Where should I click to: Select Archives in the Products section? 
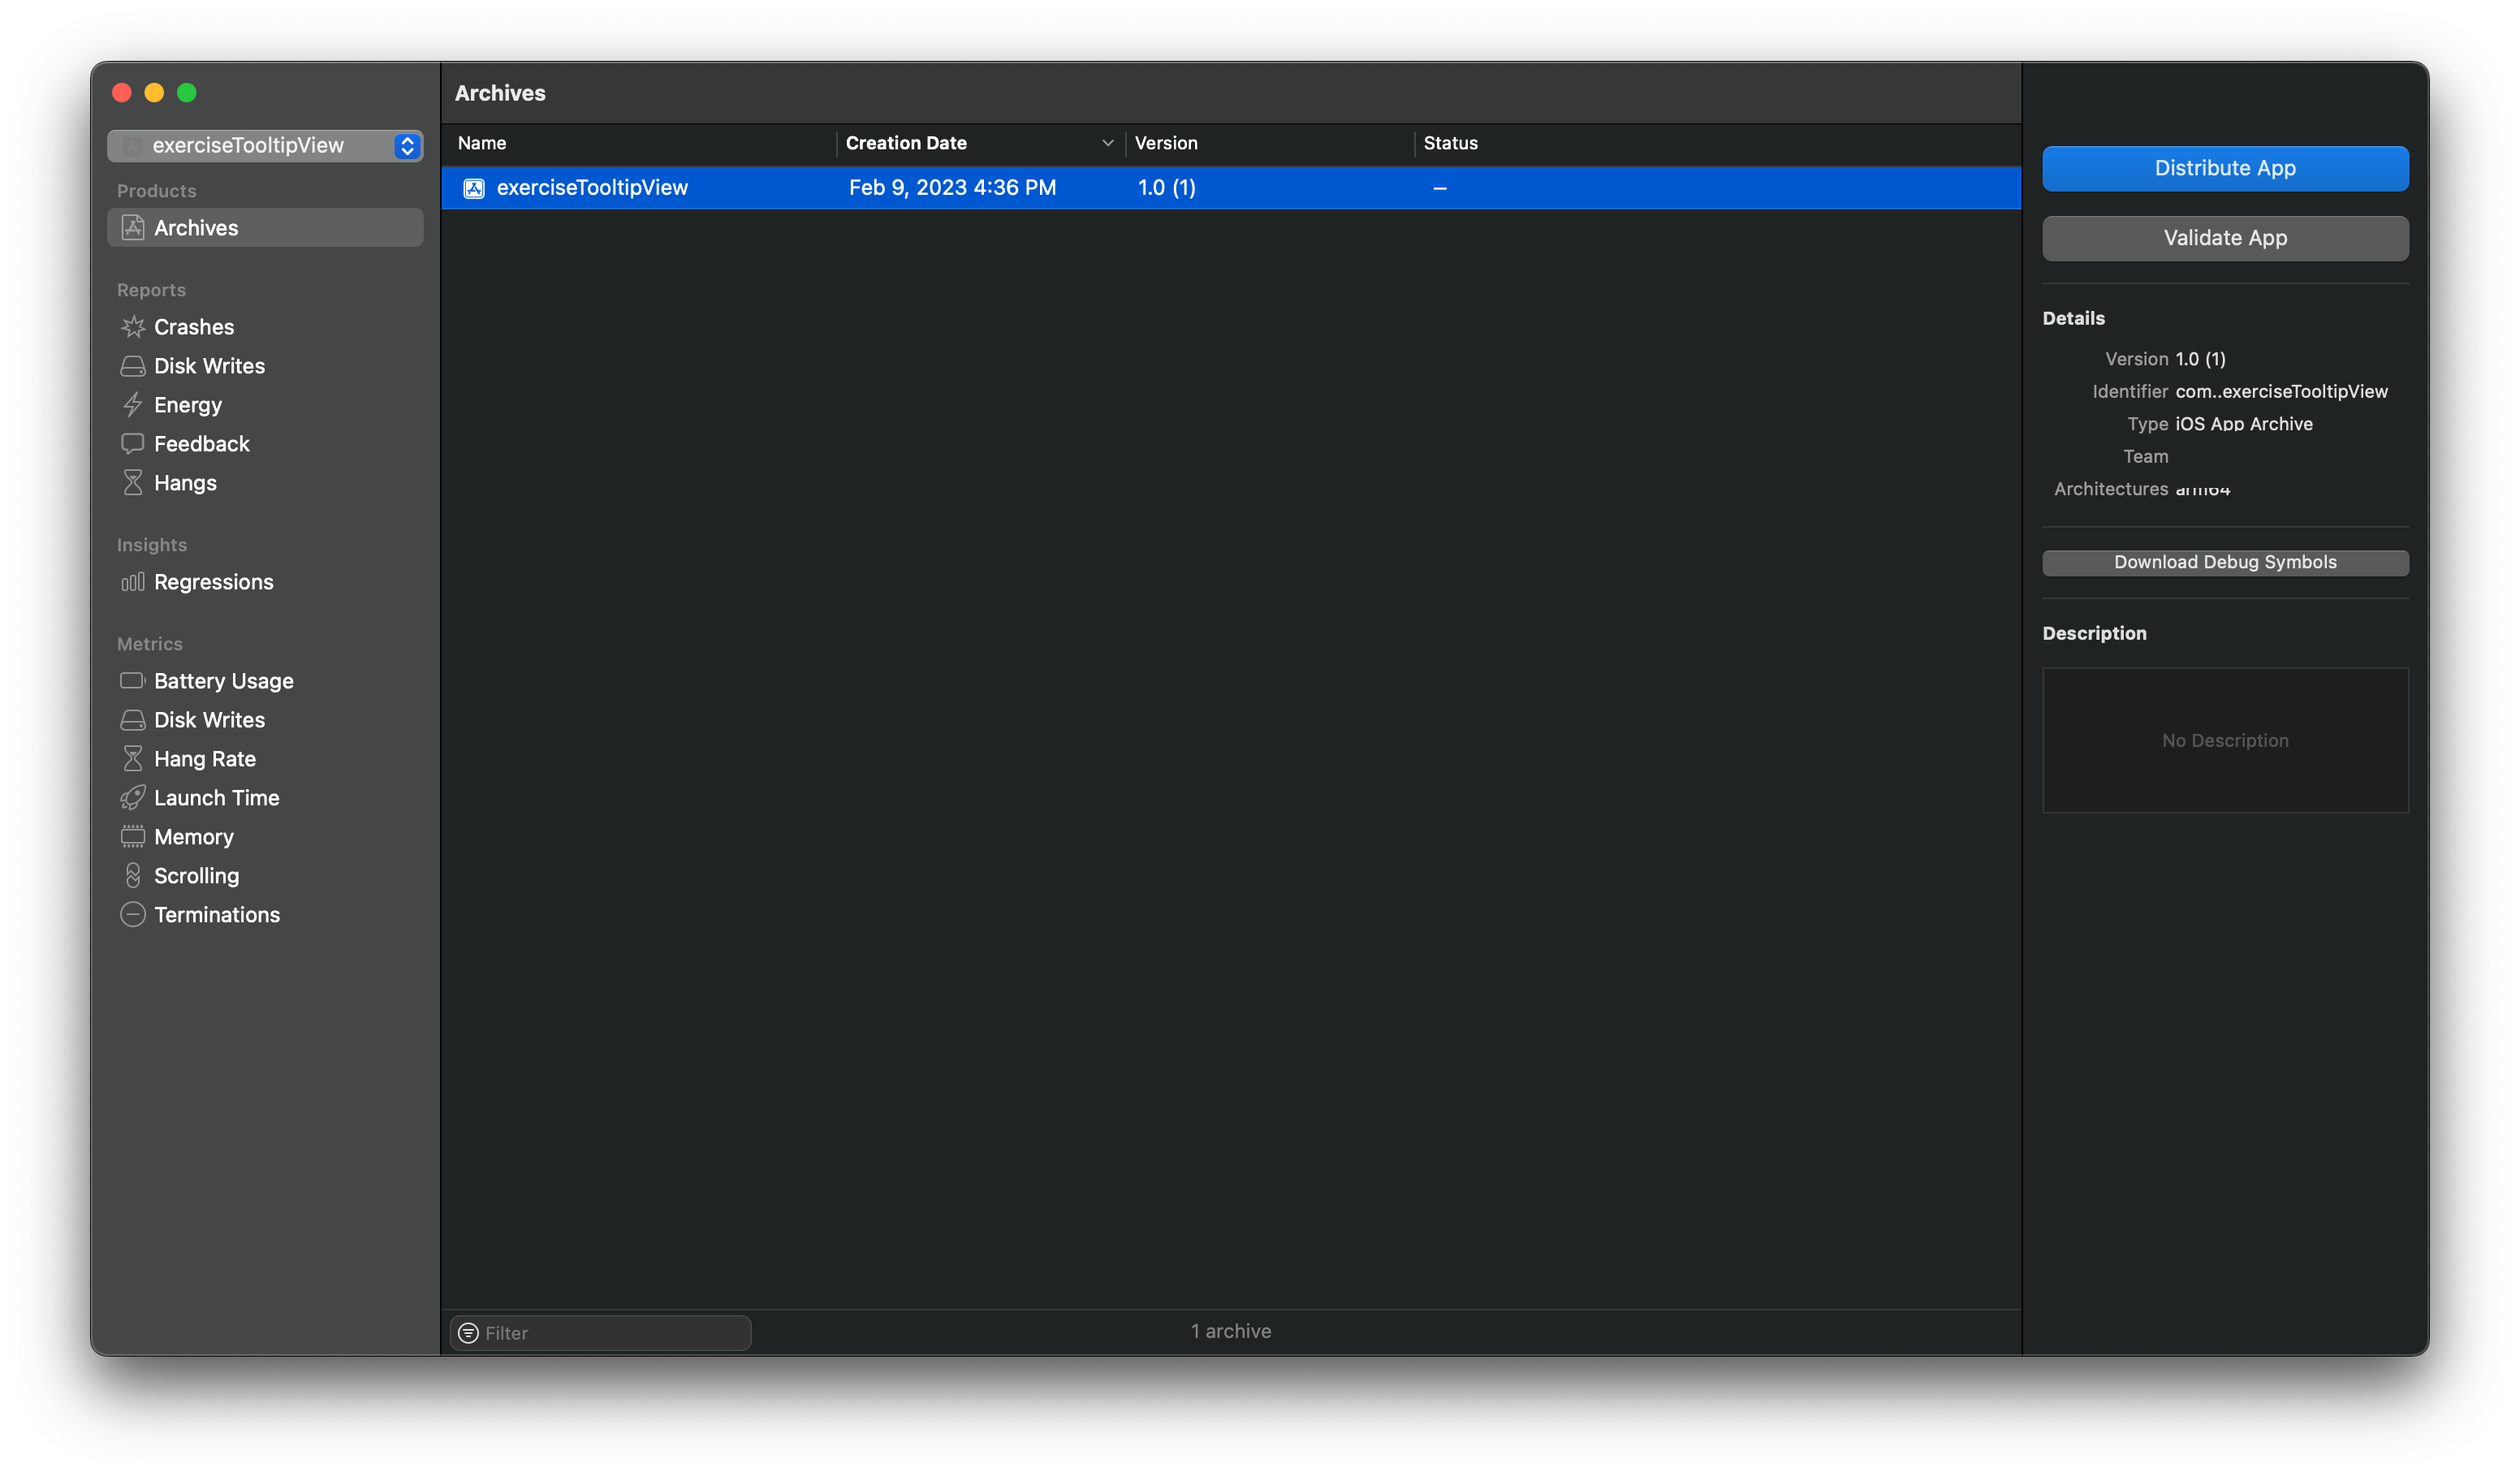point(265,228)
